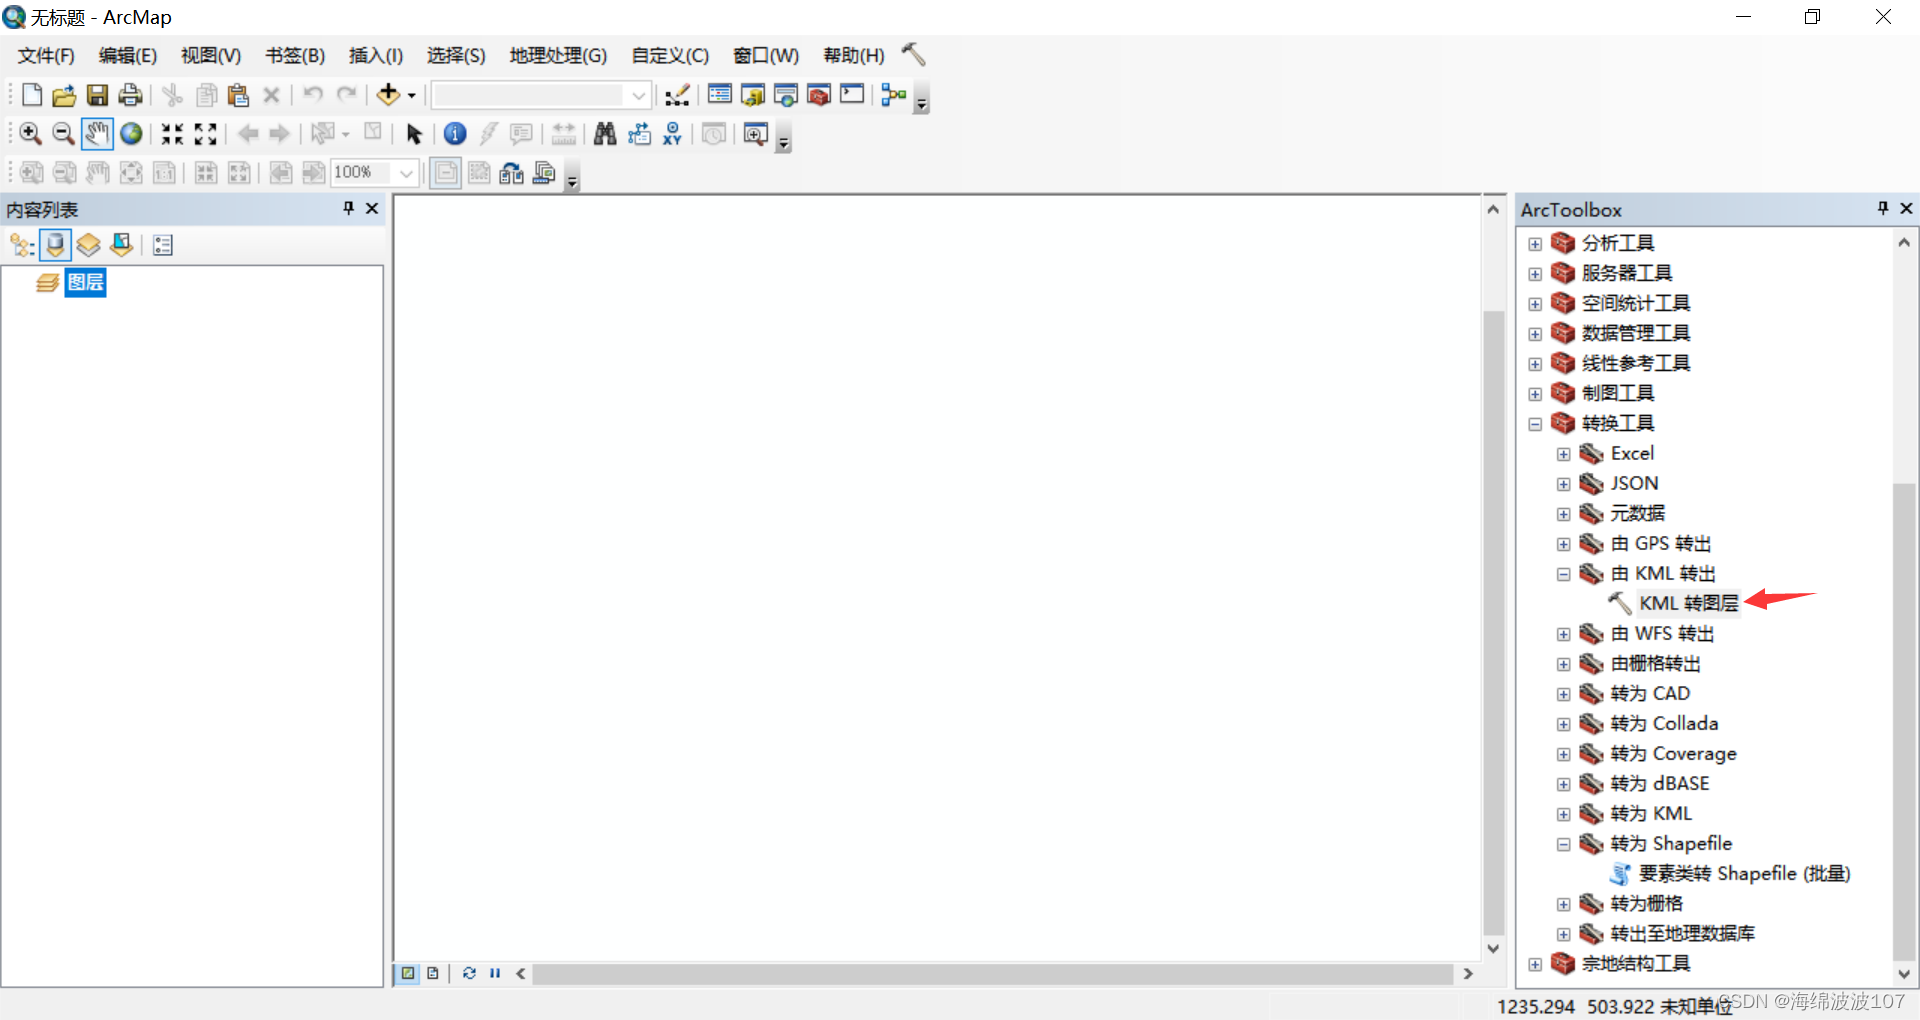Expand the 分析工具 toolbox
1920x1020 pixels.
[x=1535, y=244]
